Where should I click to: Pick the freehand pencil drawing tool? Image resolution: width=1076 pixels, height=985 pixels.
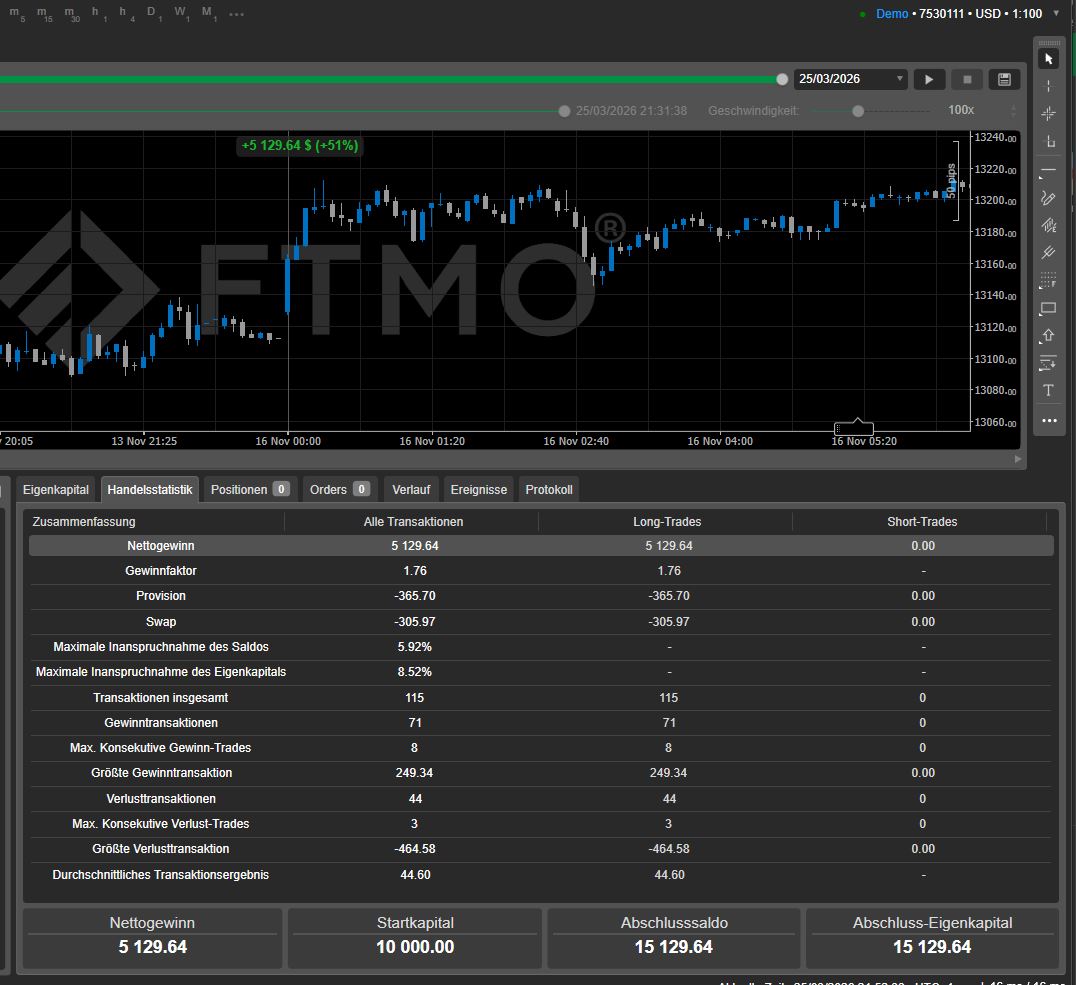pos(1049,198)
